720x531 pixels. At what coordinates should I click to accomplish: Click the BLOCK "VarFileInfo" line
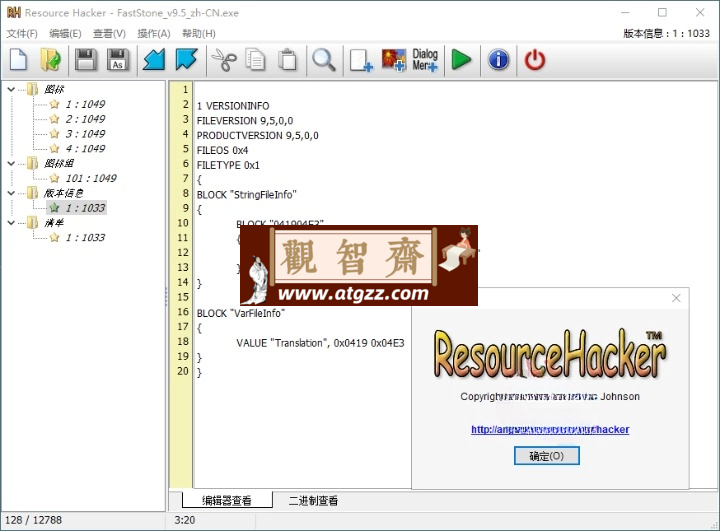pos(241,313)
